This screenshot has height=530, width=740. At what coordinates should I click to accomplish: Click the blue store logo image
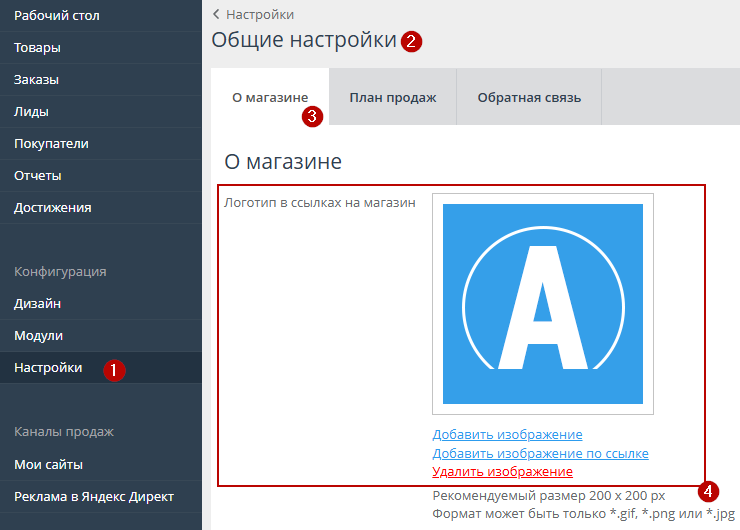542,304
